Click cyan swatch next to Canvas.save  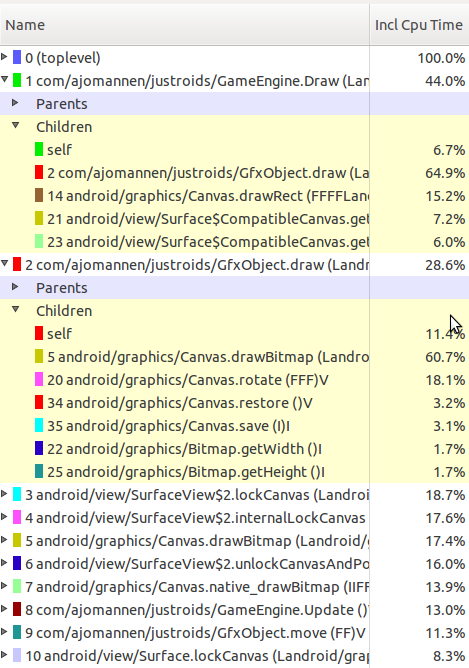tap(39, 425)
